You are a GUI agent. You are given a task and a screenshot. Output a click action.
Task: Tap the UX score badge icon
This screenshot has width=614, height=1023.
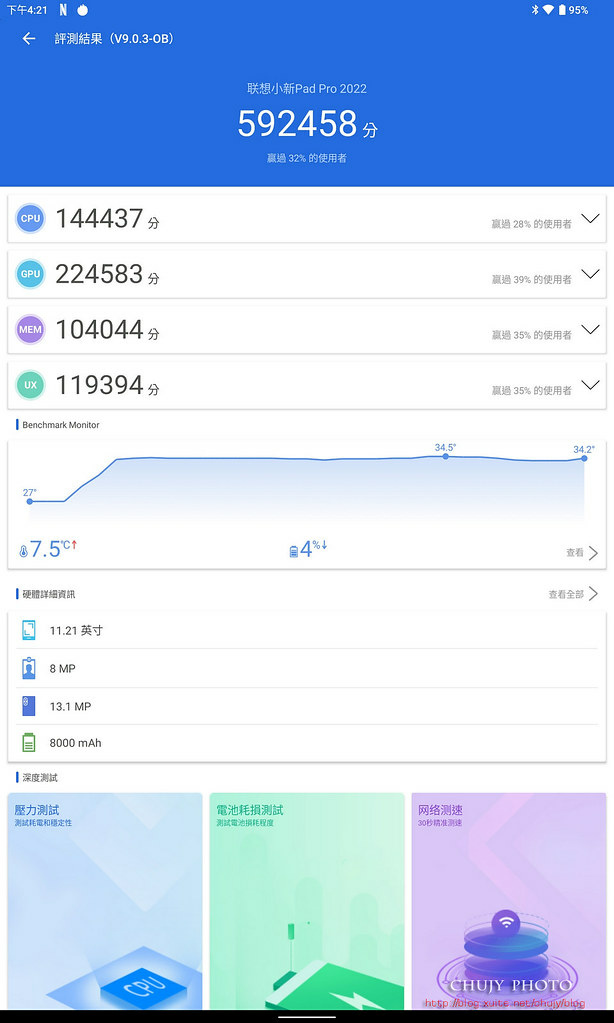[31, 385]
